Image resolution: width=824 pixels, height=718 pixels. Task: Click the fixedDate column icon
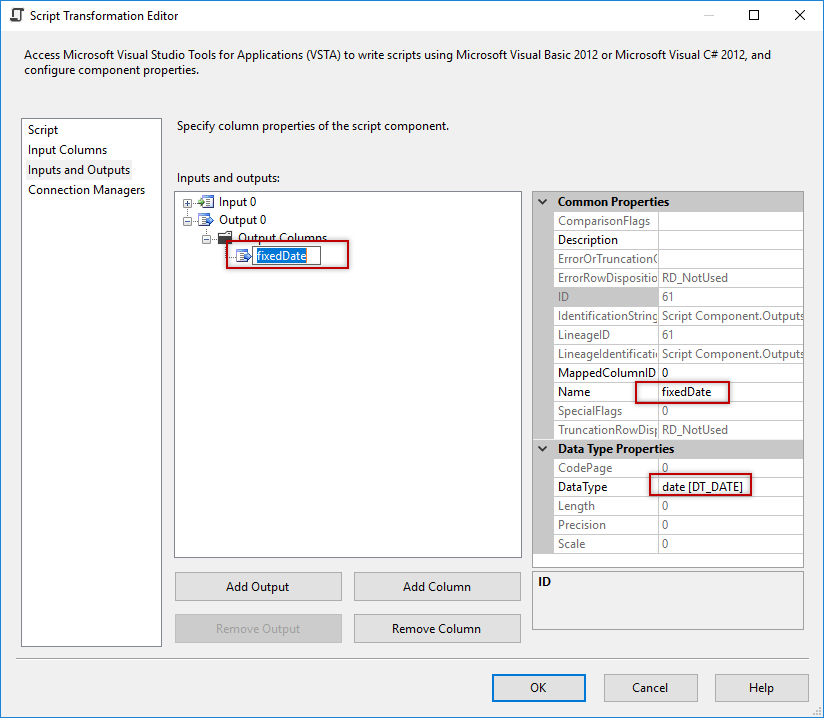click(x=241, y=255)
